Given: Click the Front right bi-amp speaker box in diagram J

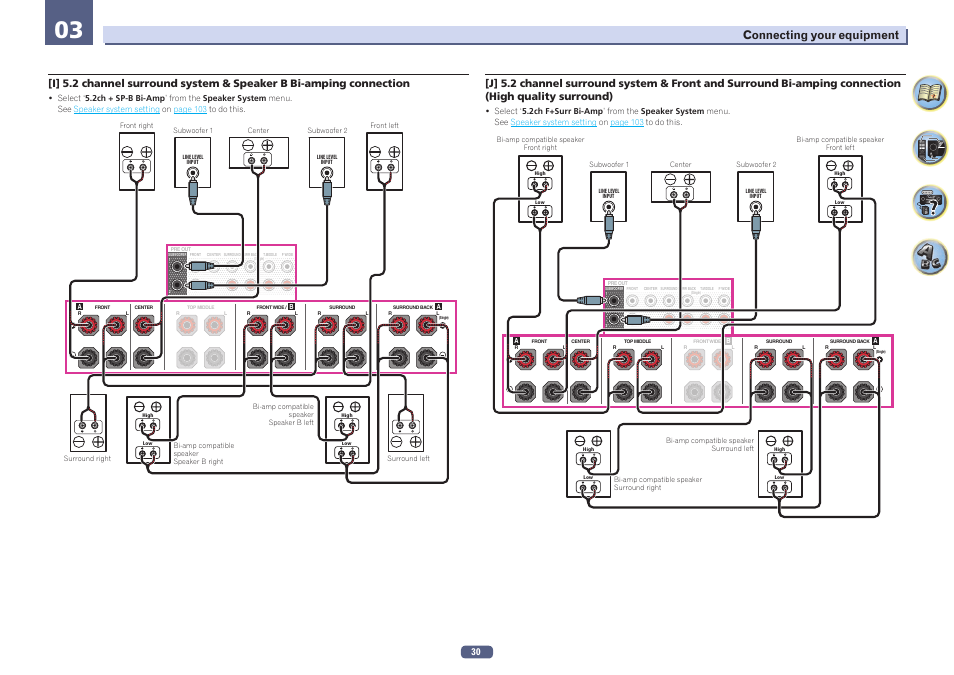Looking at the screenshot, I should [540, 189].
